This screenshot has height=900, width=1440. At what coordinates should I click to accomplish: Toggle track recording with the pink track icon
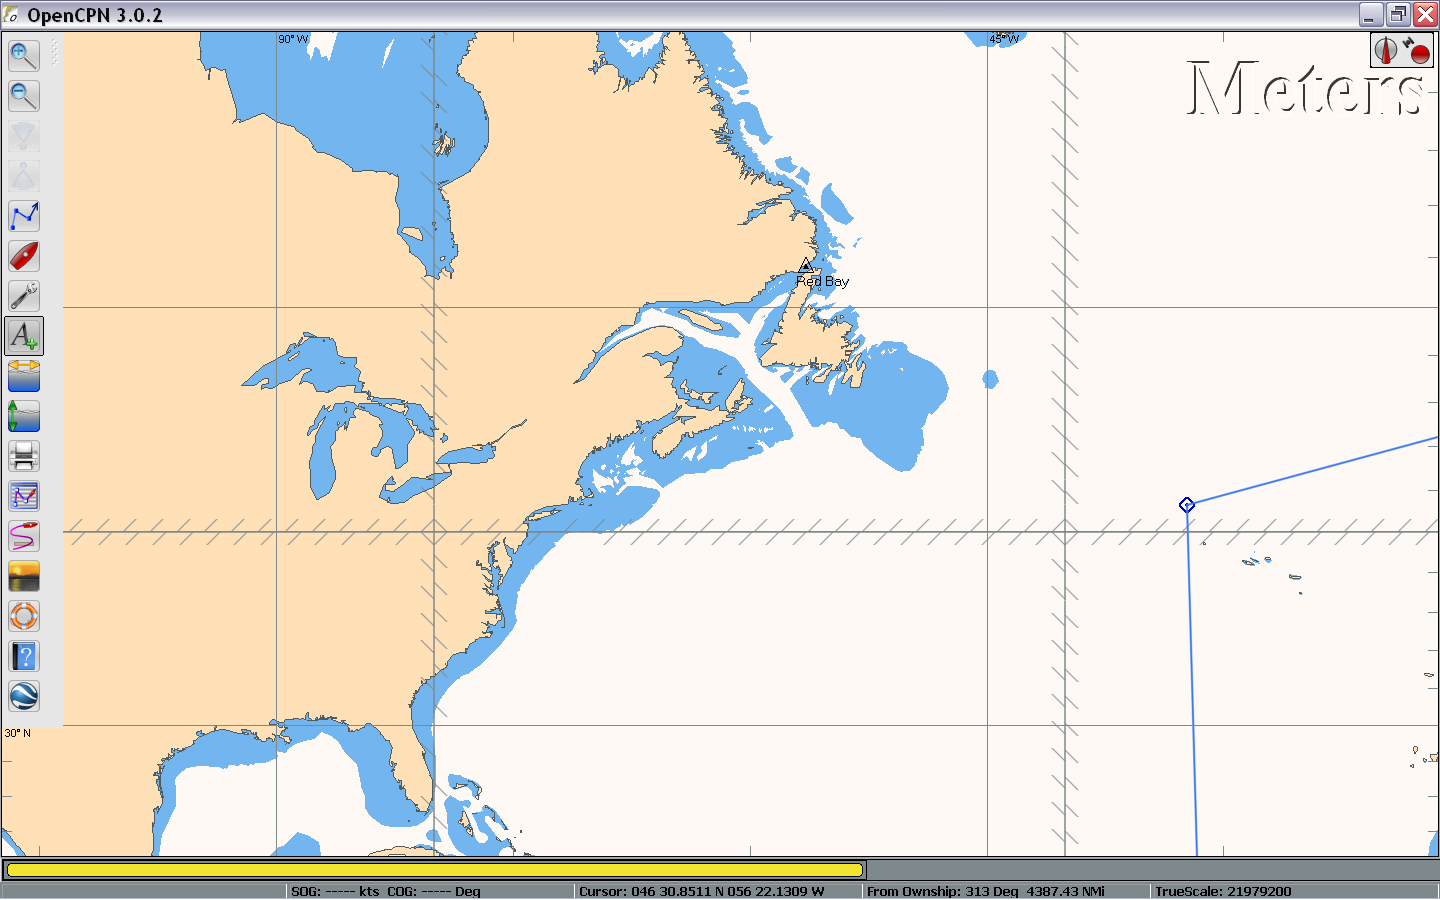point(24,536)
